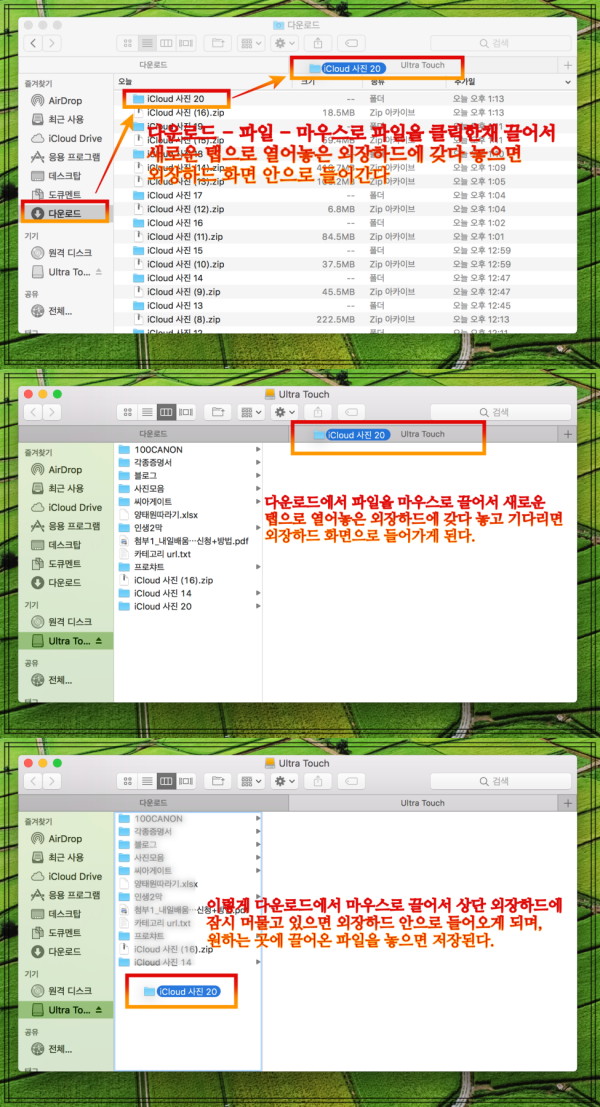Open gear action menu in top 다운로드 window
The height and width of the screenshot is (1107, 600).
(x=286, y=43)
